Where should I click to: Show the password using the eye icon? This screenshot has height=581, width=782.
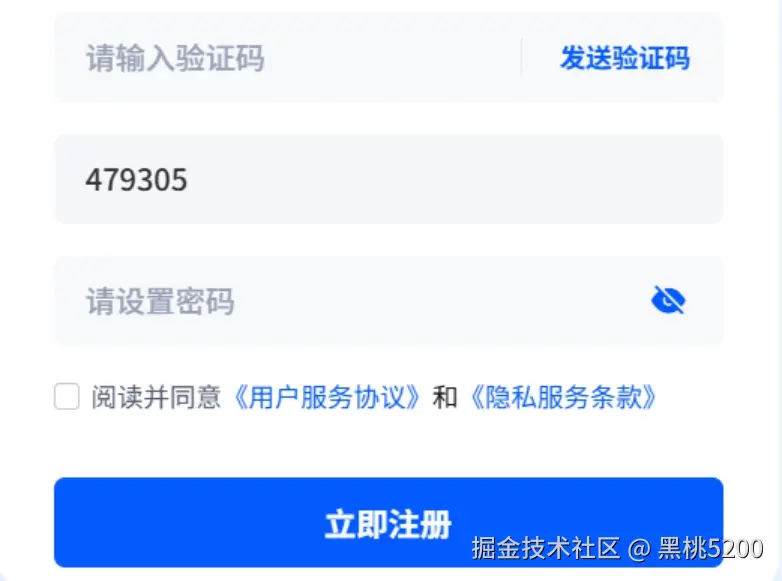click(x=668, y=300)
